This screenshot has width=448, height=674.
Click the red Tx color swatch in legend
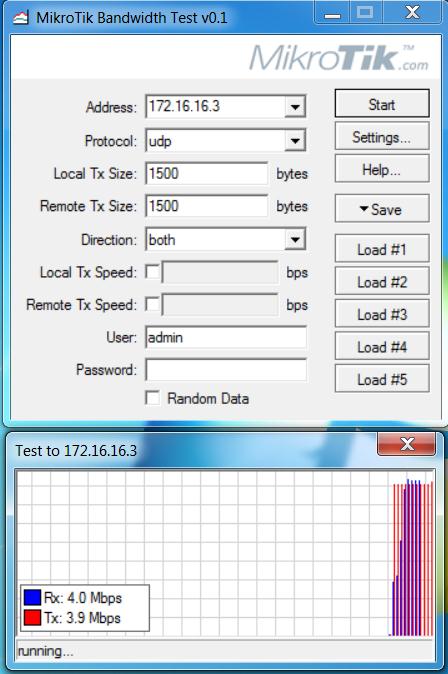point(32,618)
